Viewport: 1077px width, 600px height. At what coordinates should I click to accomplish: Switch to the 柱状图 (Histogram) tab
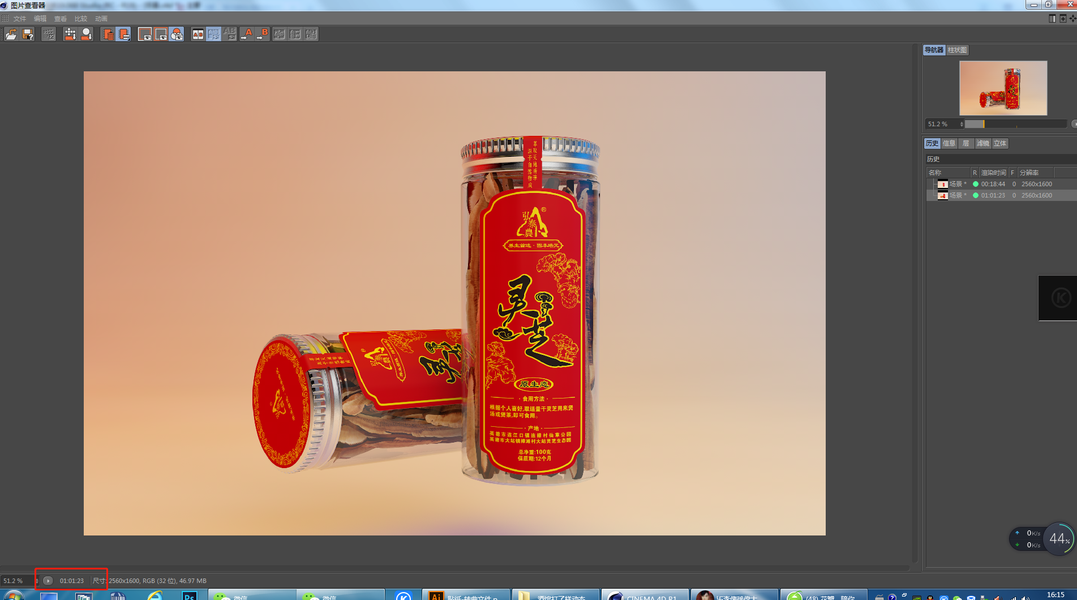(x=957, y=50)
